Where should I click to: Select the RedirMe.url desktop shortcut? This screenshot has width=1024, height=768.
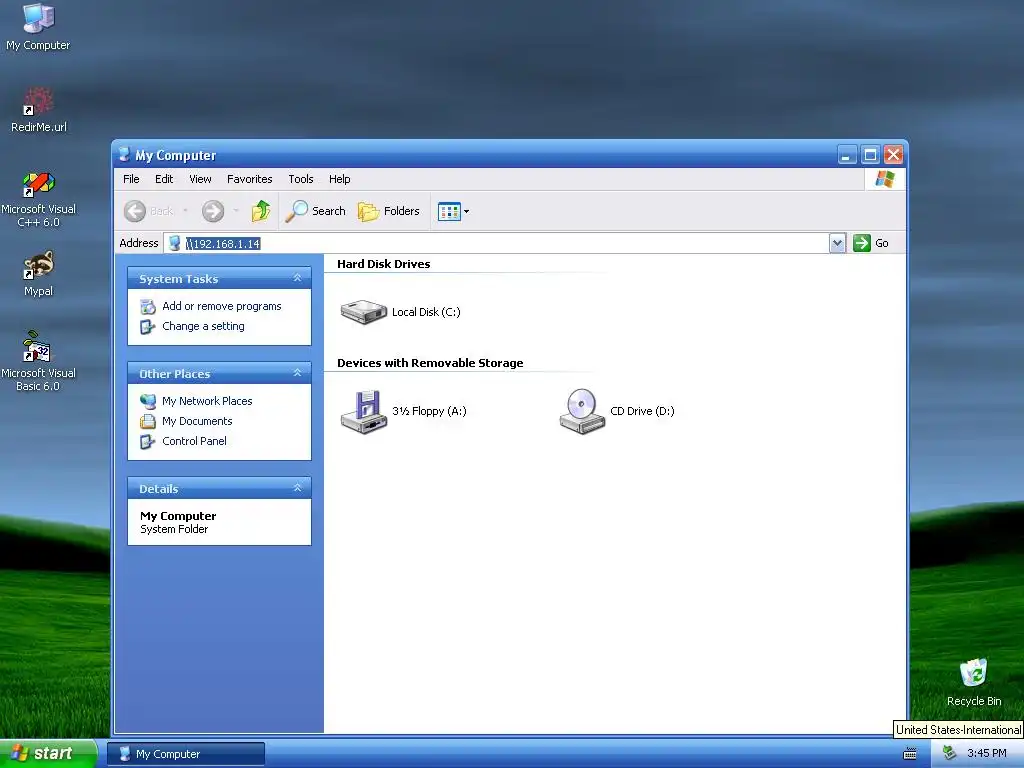pyautogui.click(x=39, y=109)
